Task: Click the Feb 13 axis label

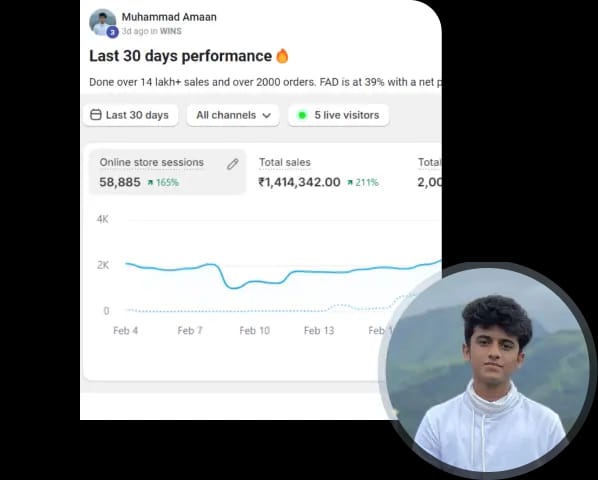Action: (x=319, y=331)
